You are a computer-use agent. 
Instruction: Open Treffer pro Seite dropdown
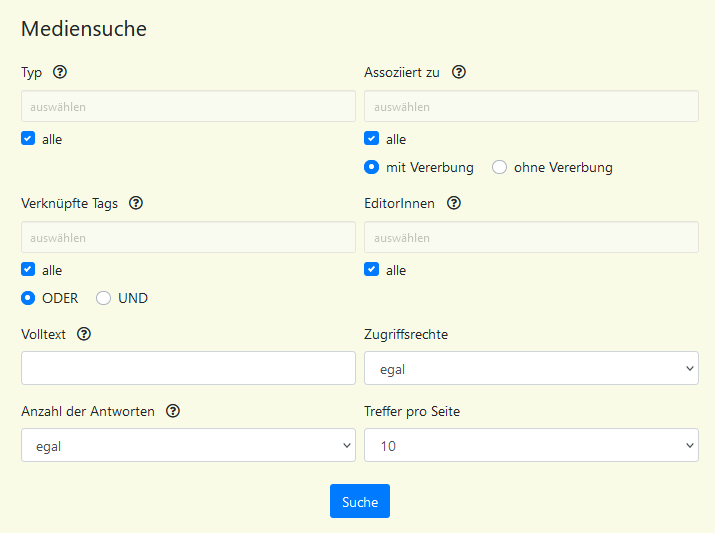point(531,446)
